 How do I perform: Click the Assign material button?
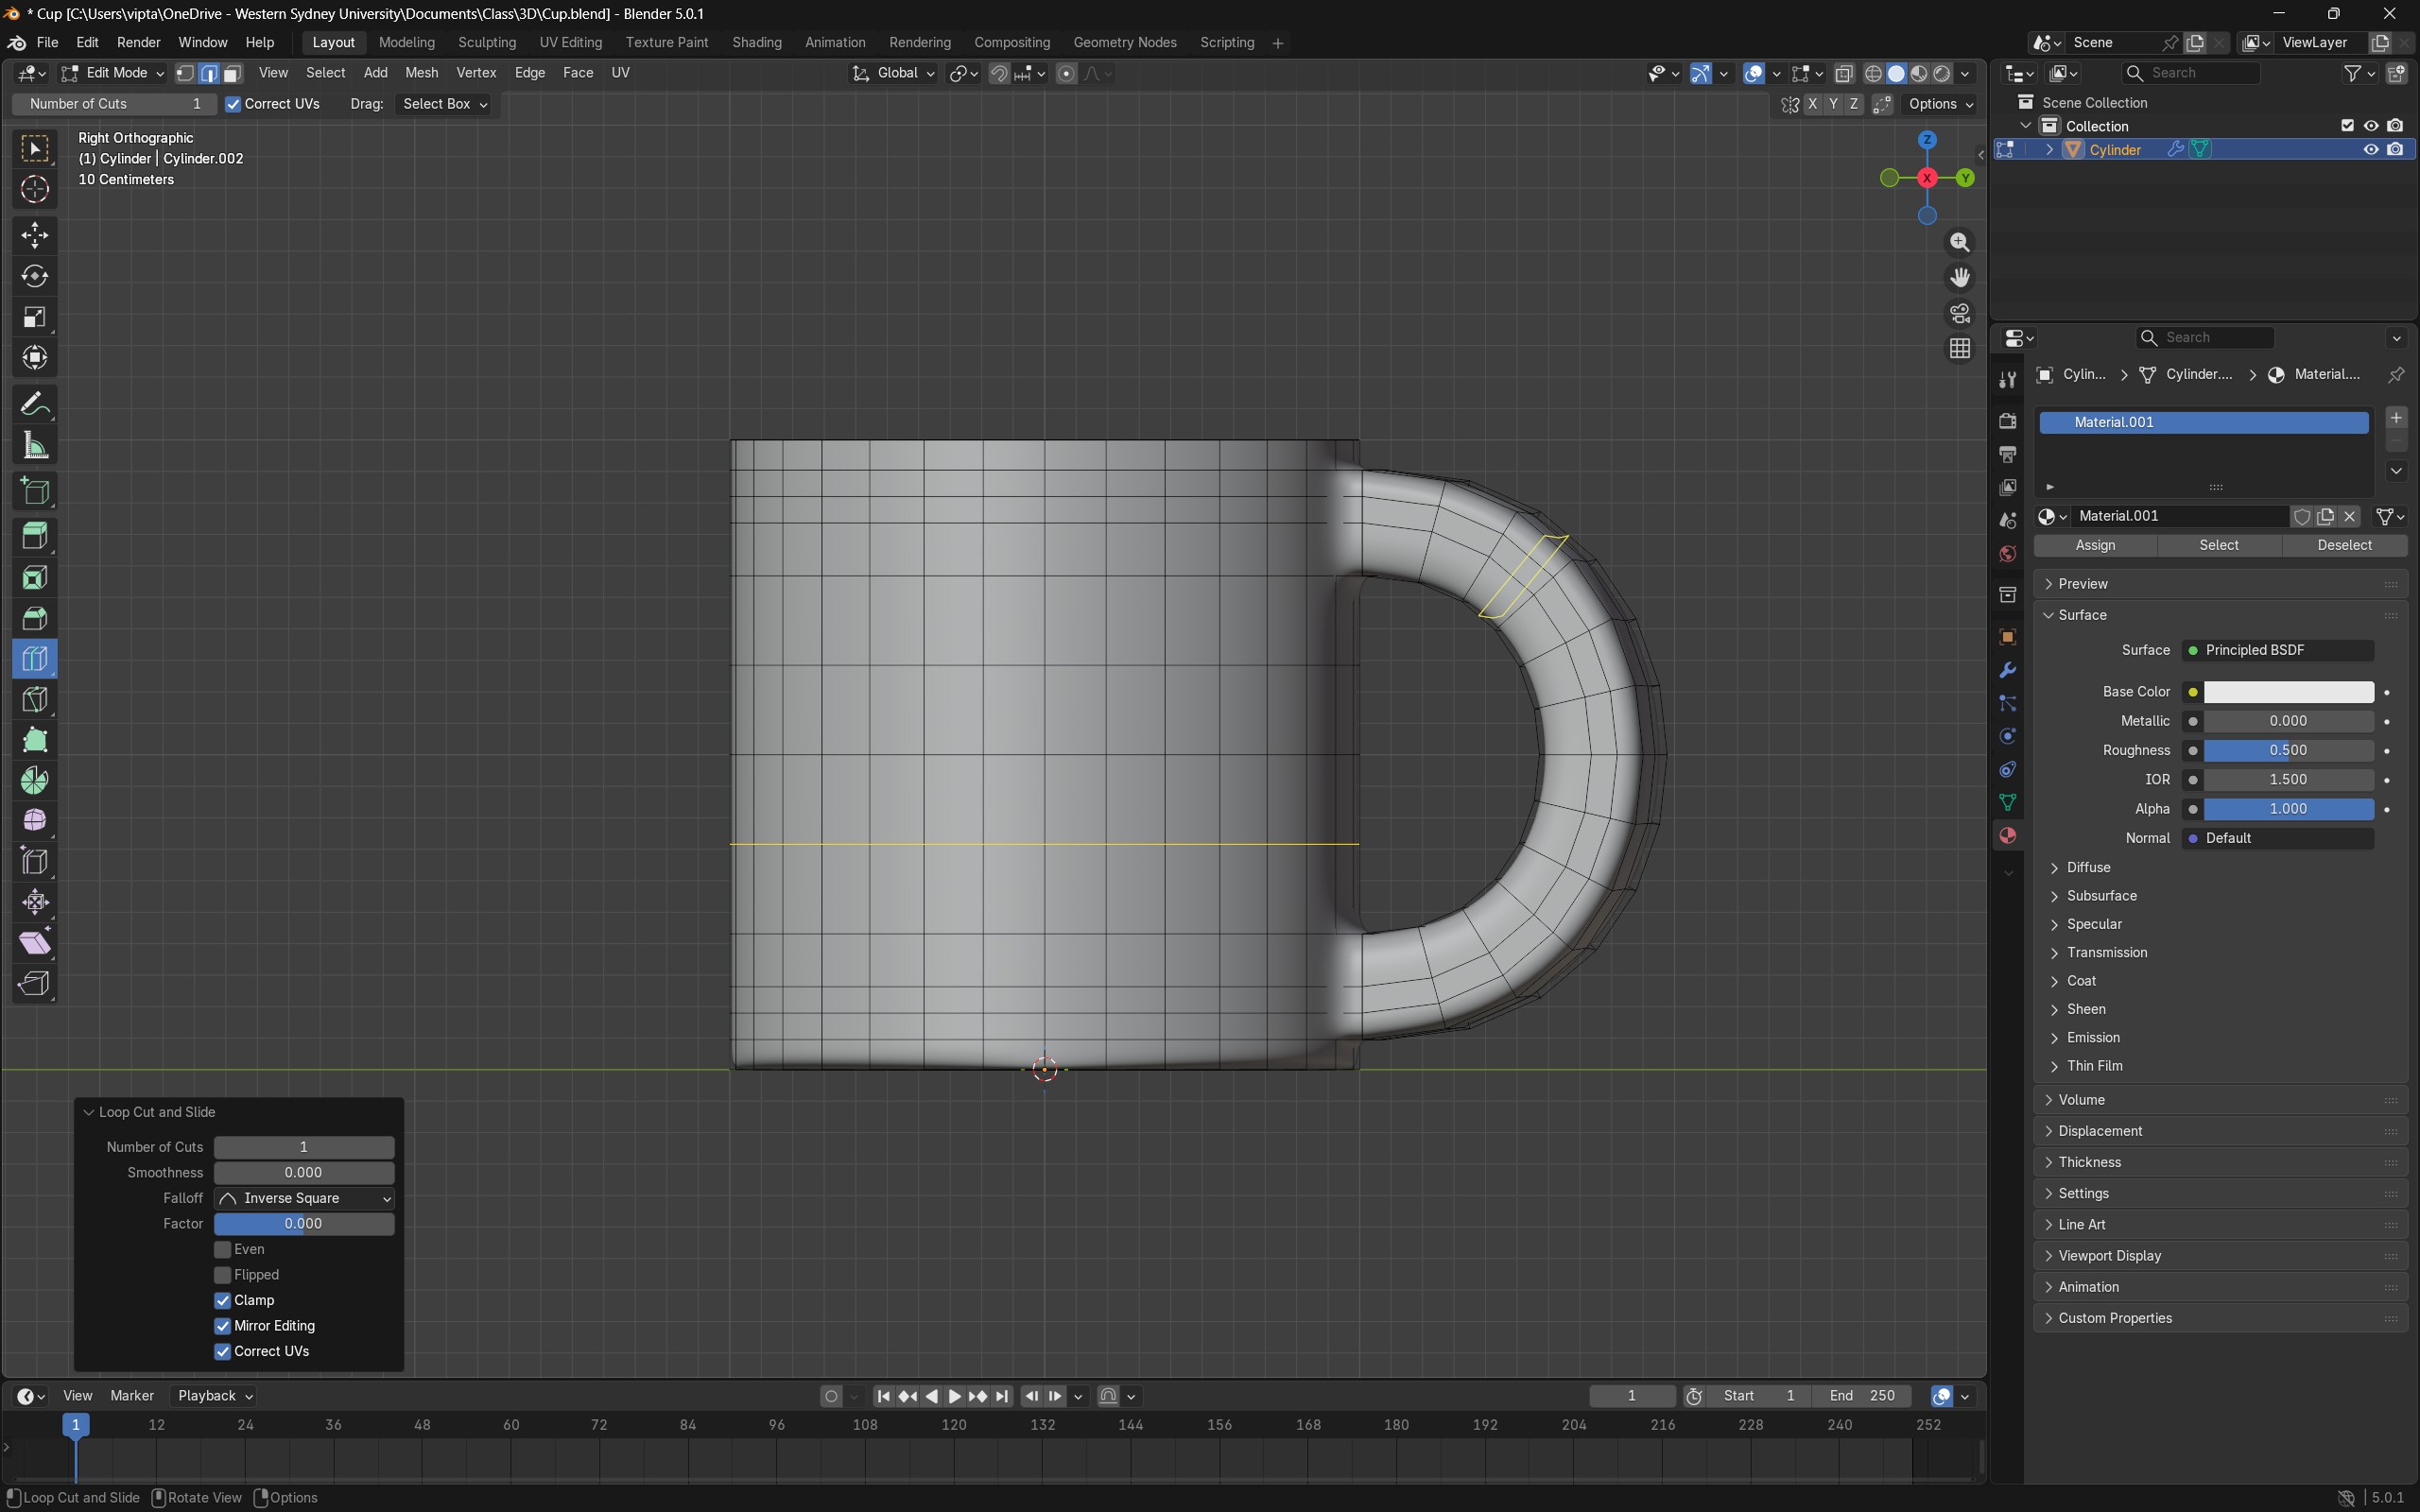coord(2095,545)
